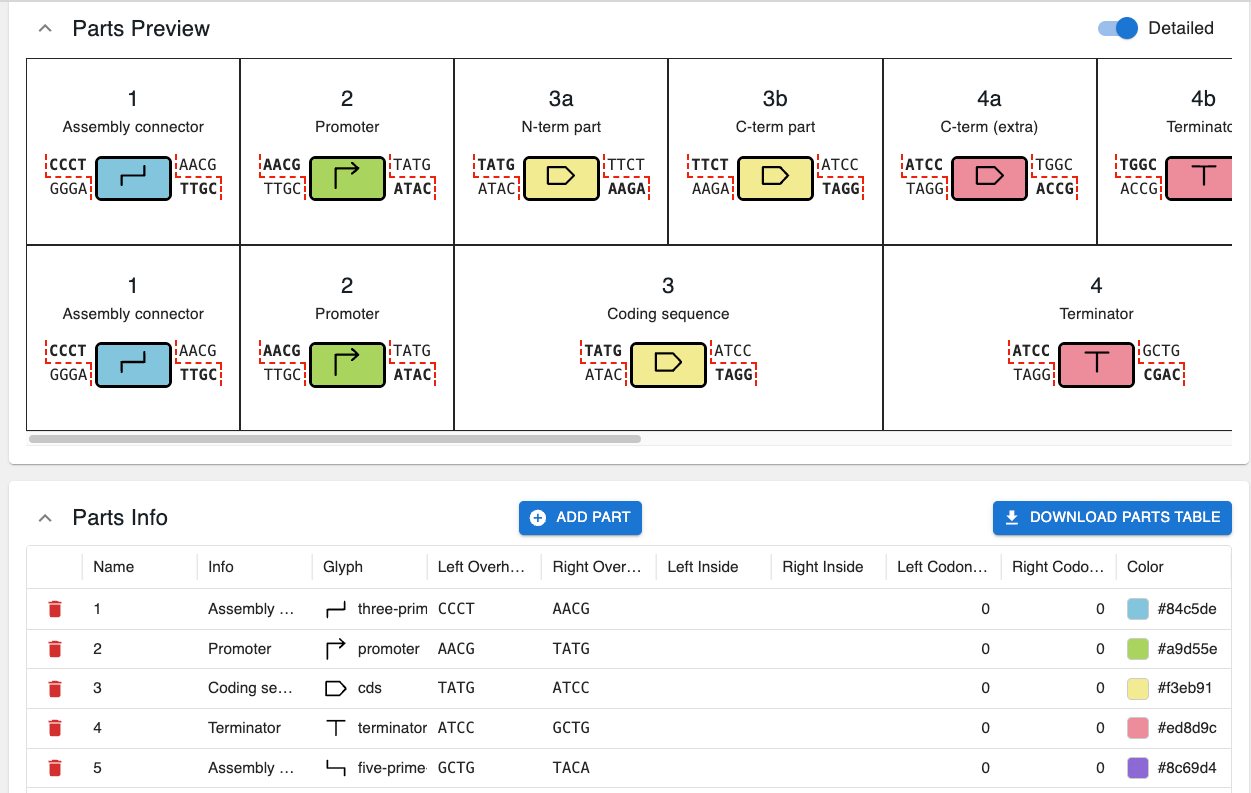The width and height of the screenshot is (1251, 793).
Task: Click the pink C-term (extra) 4a glyph
Action: click(989, 177)
